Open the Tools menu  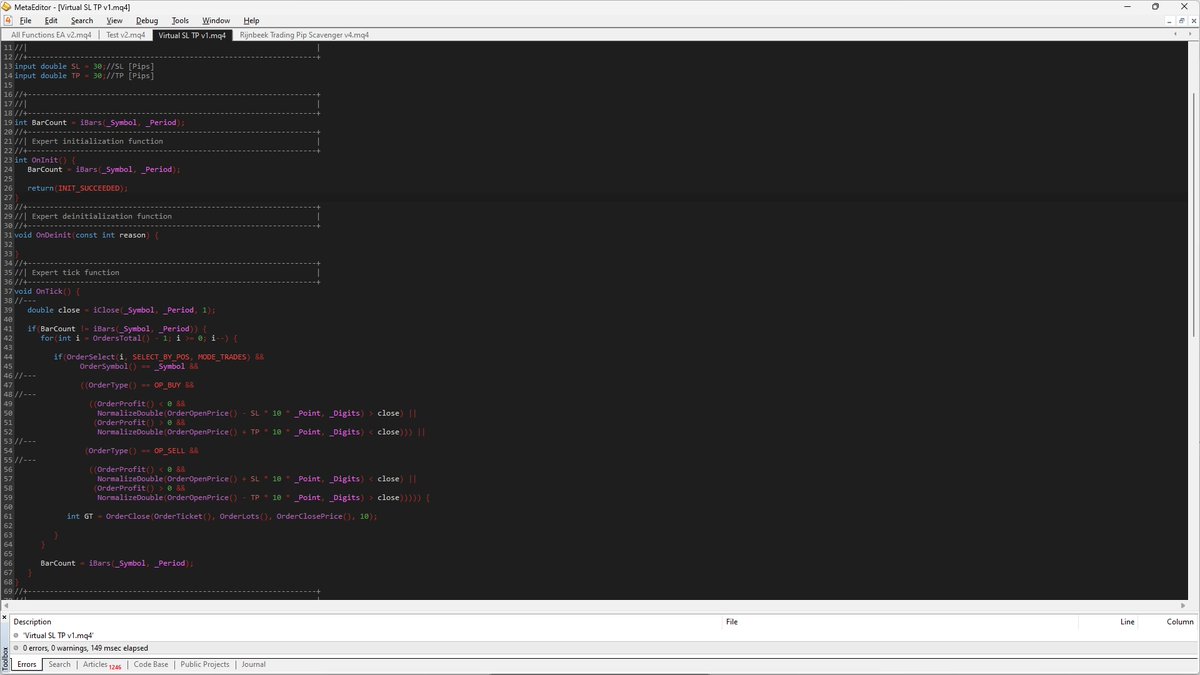coord(180,20)
